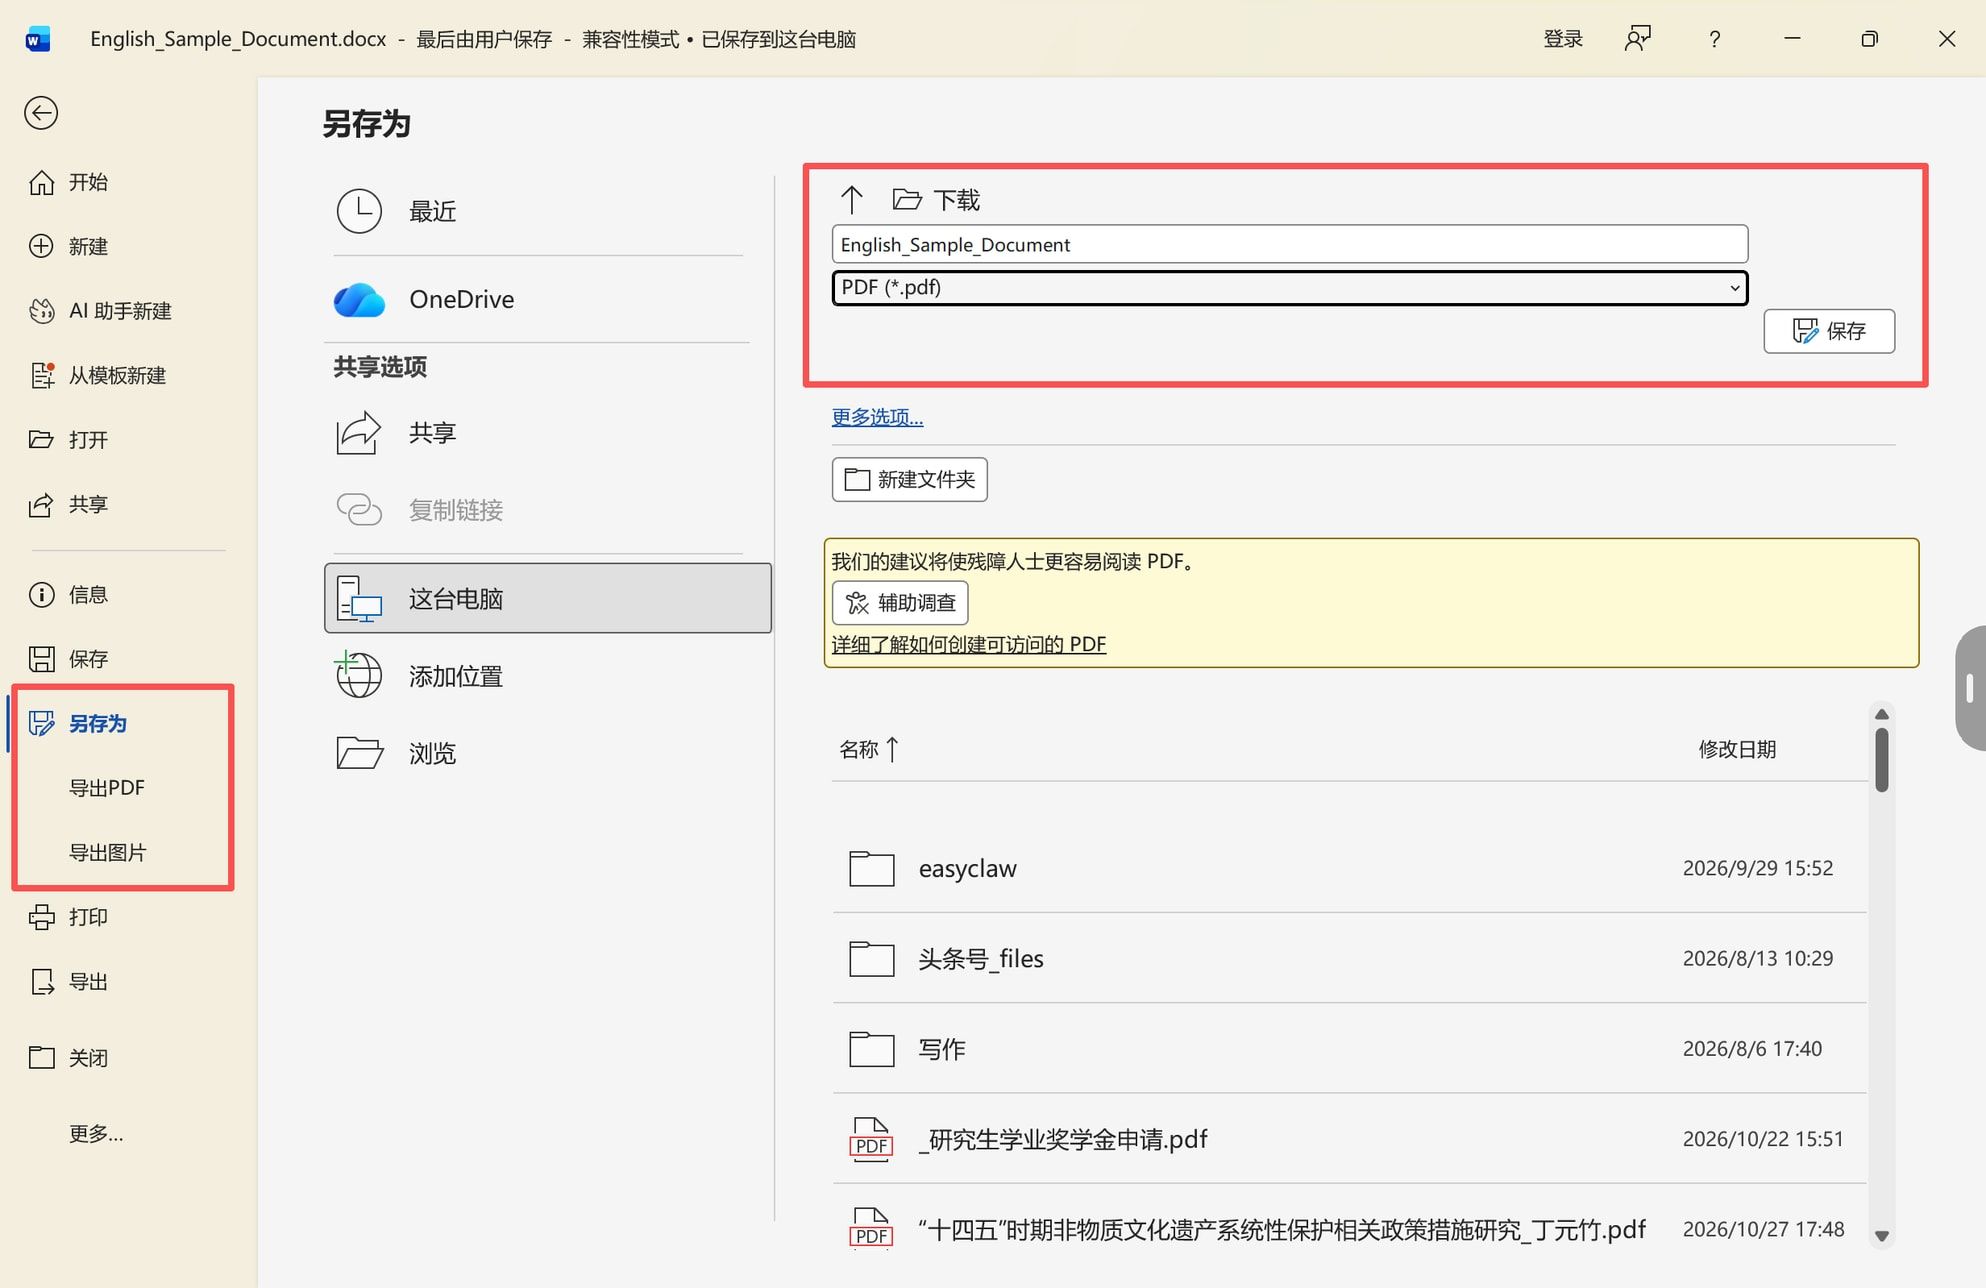Select _研究生学业奖学金申请.pdf file
This screenshot has width=1986, height=1288.
(1349, 1139)
